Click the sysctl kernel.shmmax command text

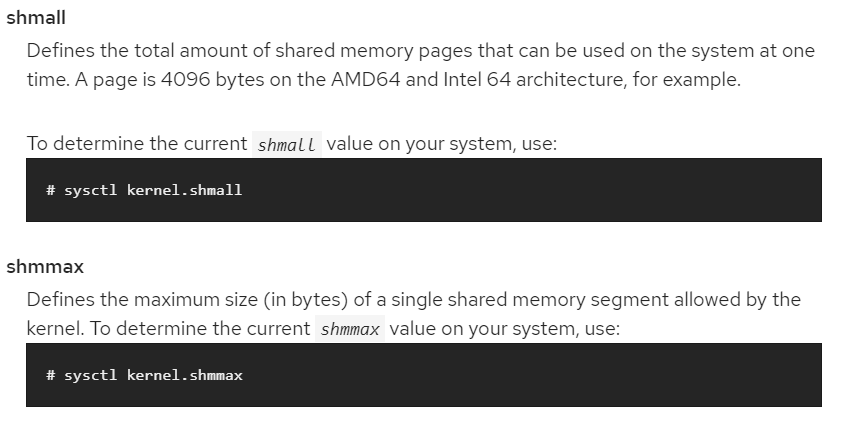click(x=153, y=375)
